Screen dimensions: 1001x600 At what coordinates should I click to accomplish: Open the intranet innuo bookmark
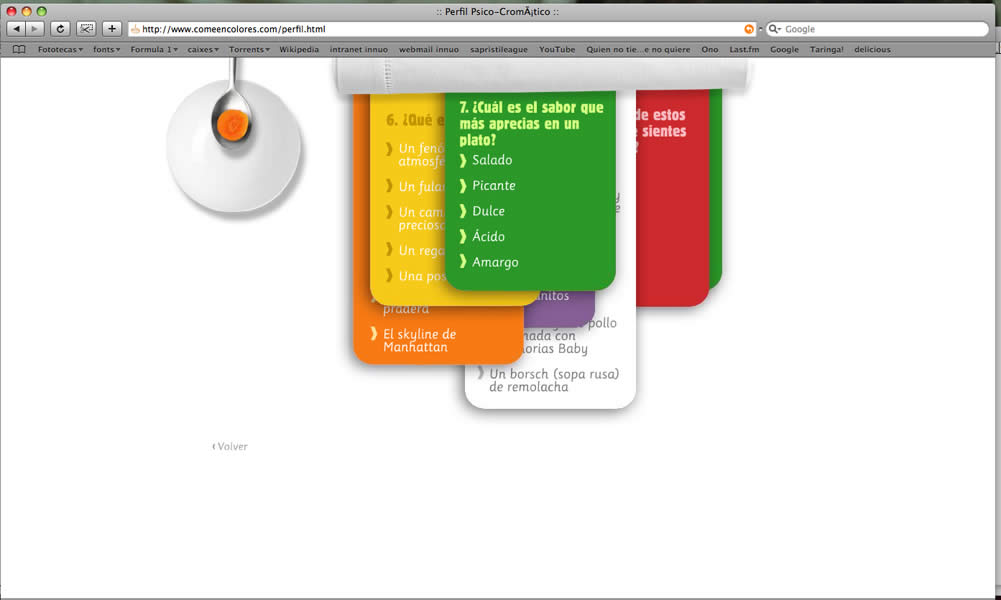(x=359, y=49)
